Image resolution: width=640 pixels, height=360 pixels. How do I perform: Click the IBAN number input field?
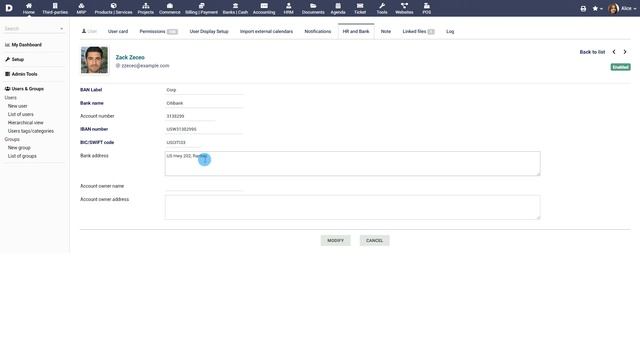point(204,129)
